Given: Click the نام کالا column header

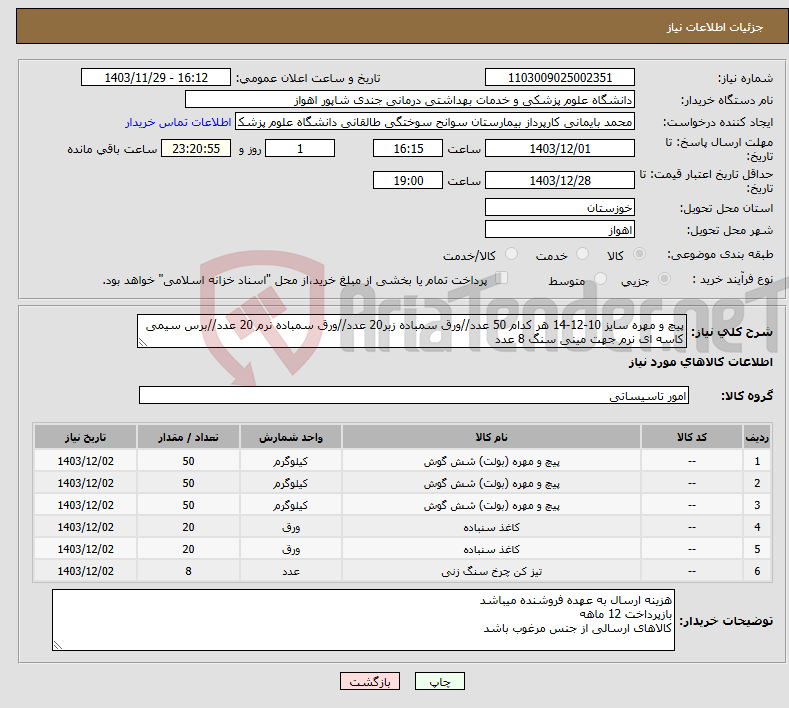Looking at the screenshot, I should point(491,437).
